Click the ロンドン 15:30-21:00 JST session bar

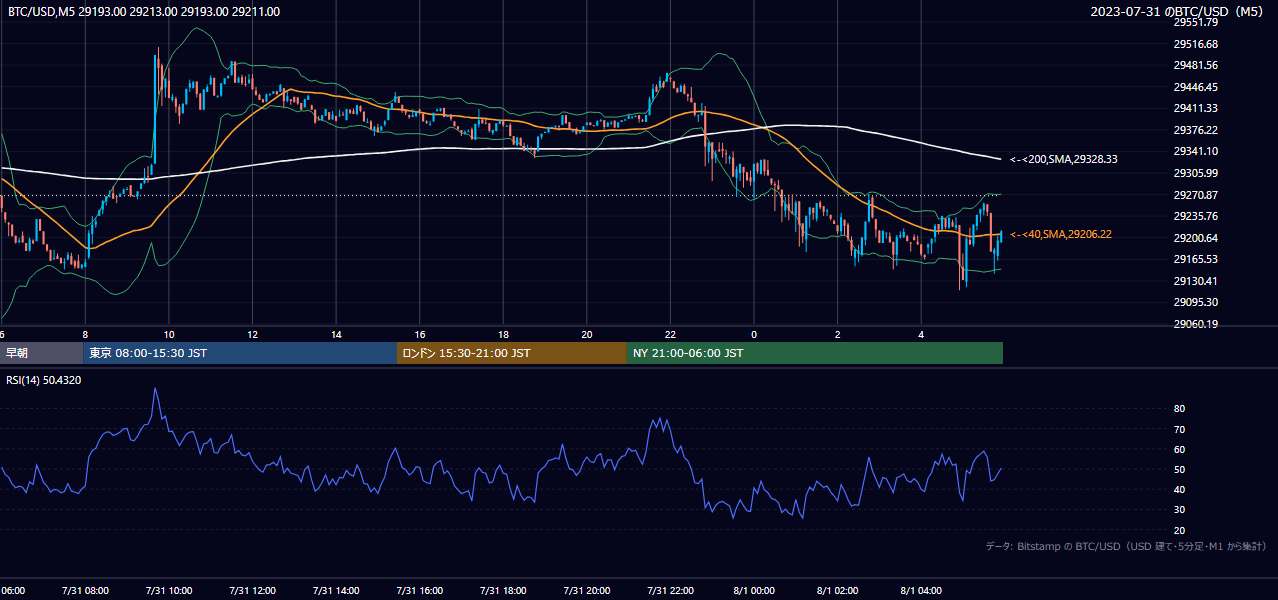click(x=512, y=353)
